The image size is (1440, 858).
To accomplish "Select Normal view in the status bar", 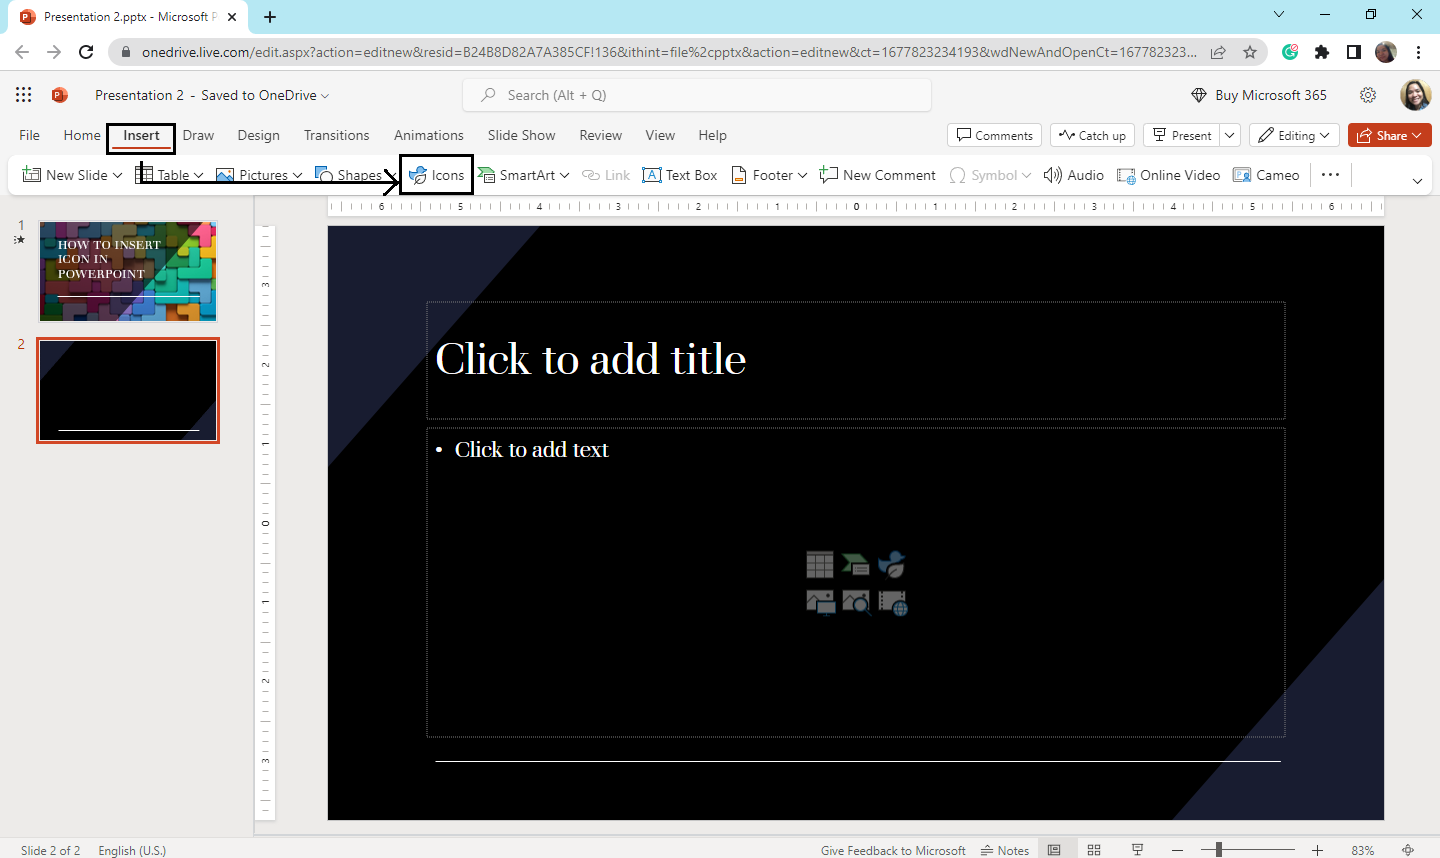I will [x=1056, y=849].
